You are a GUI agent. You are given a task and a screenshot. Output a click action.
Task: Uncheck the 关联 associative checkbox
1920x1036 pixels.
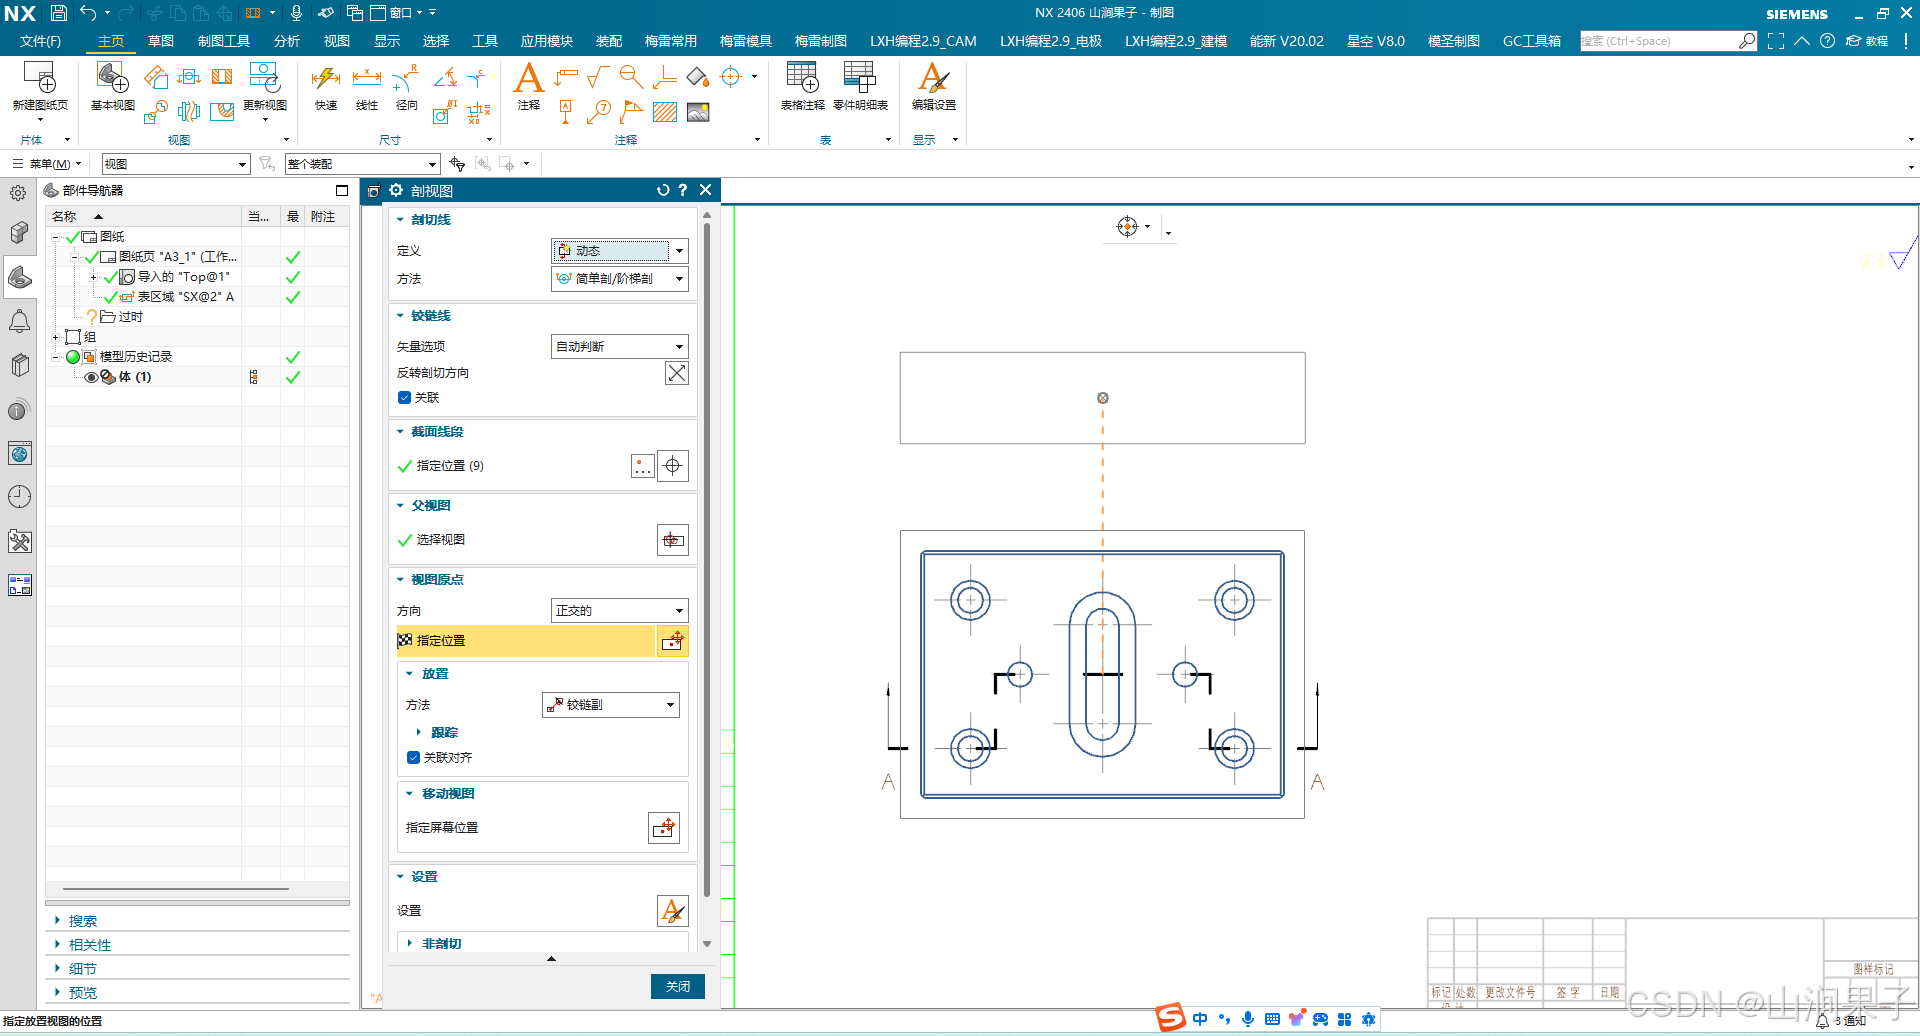click(x=404, y=398)
